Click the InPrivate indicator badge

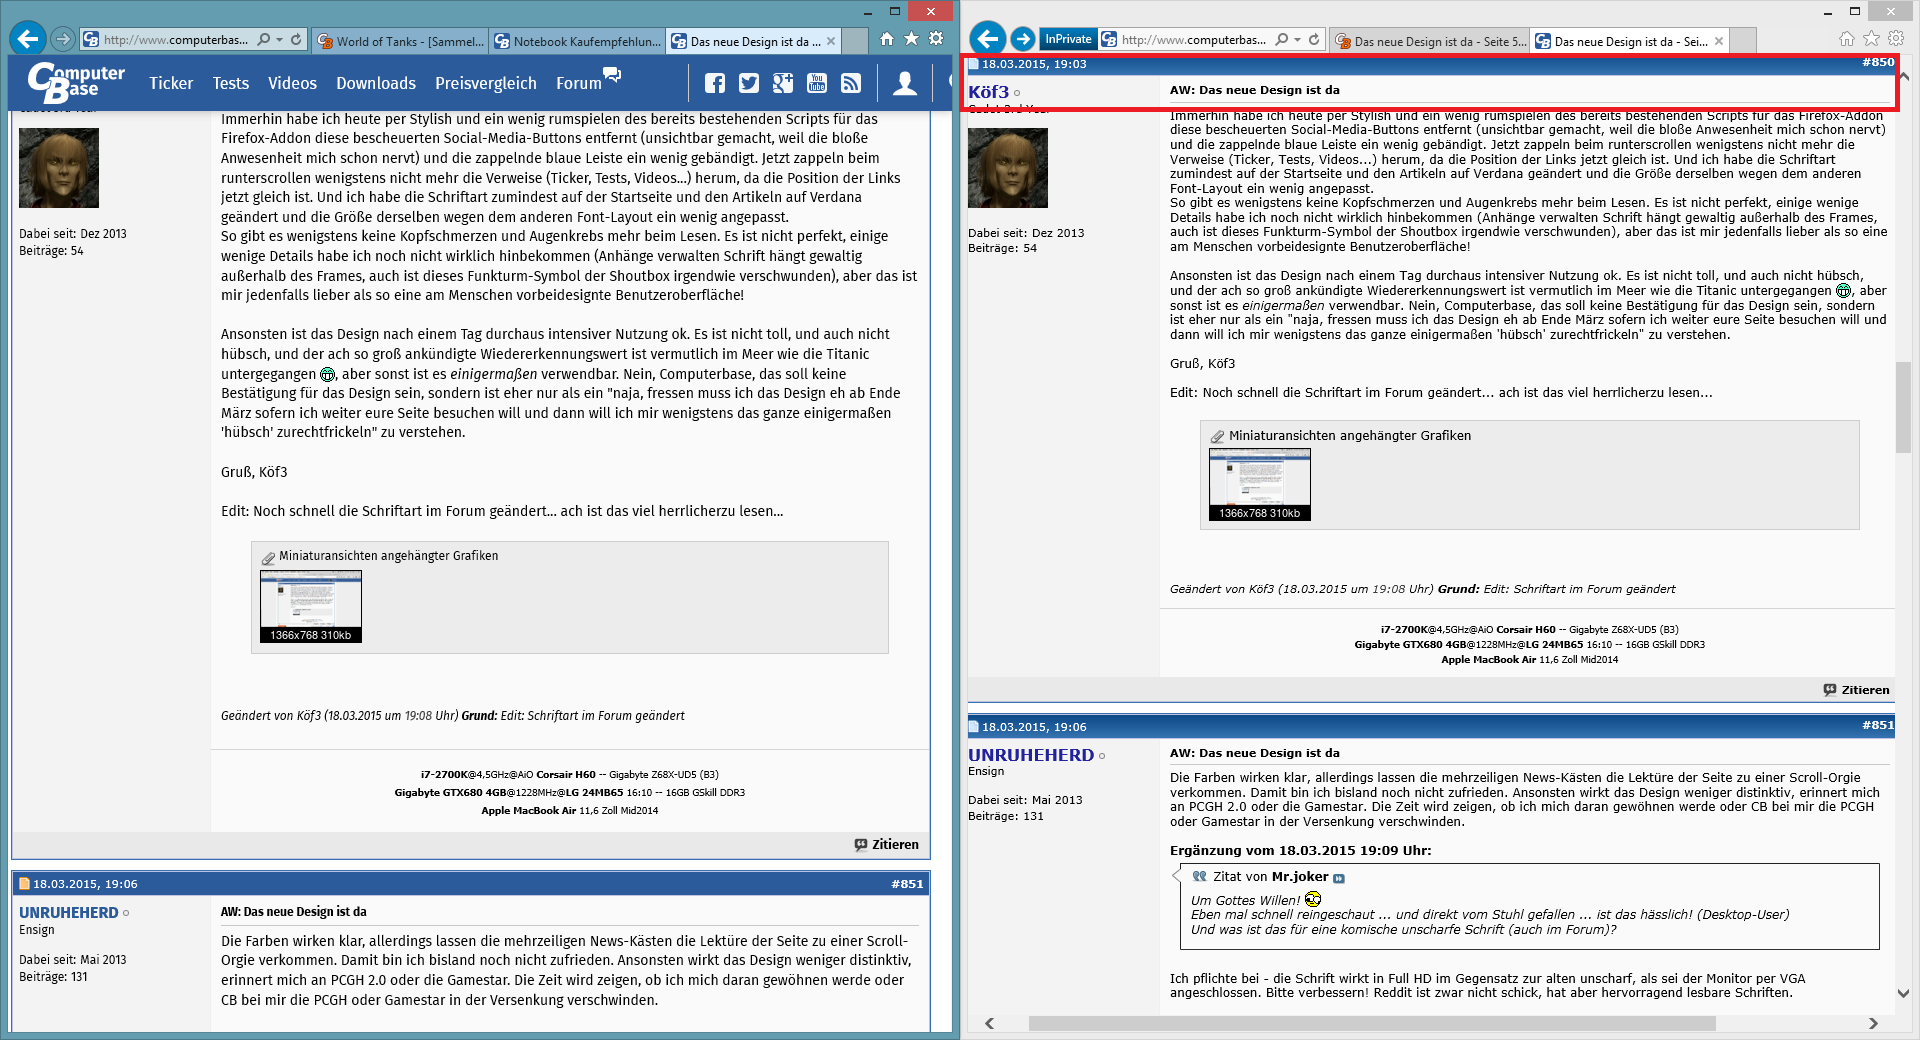[x=1068, y=39]
